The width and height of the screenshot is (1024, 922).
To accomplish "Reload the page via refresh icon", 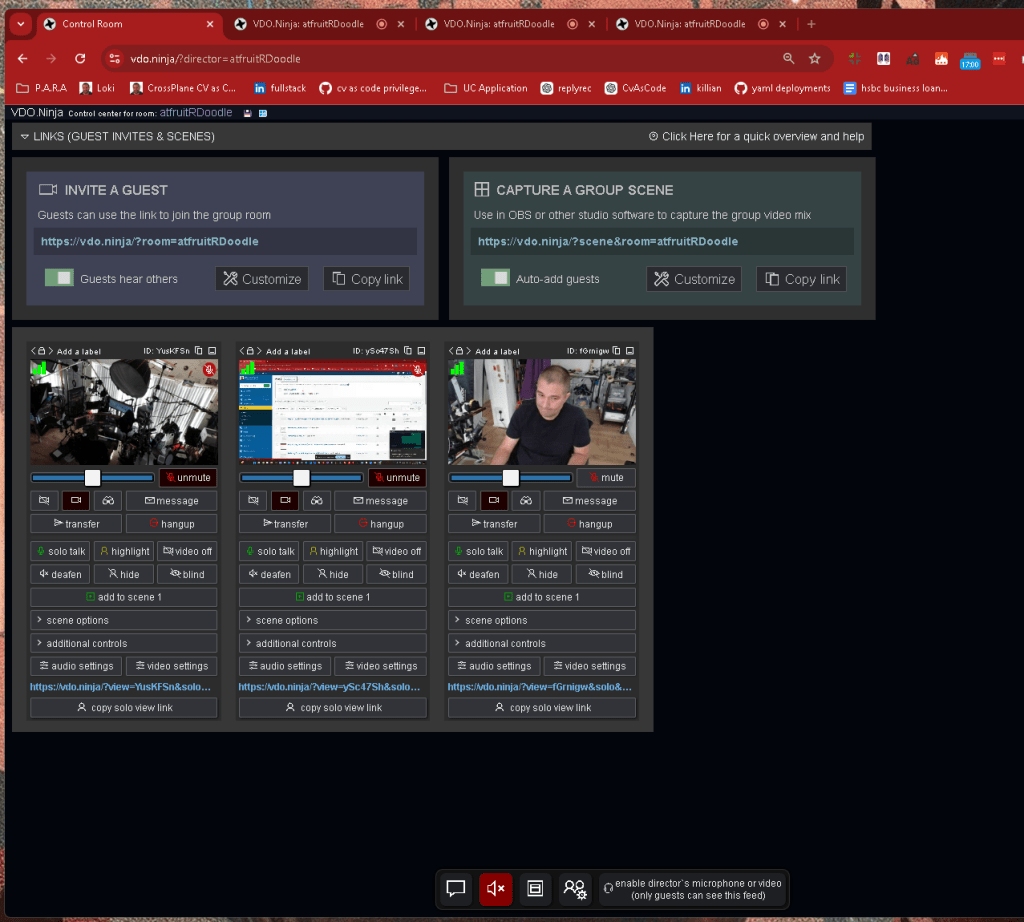I will pyautogui.click(x=80, y=59).
